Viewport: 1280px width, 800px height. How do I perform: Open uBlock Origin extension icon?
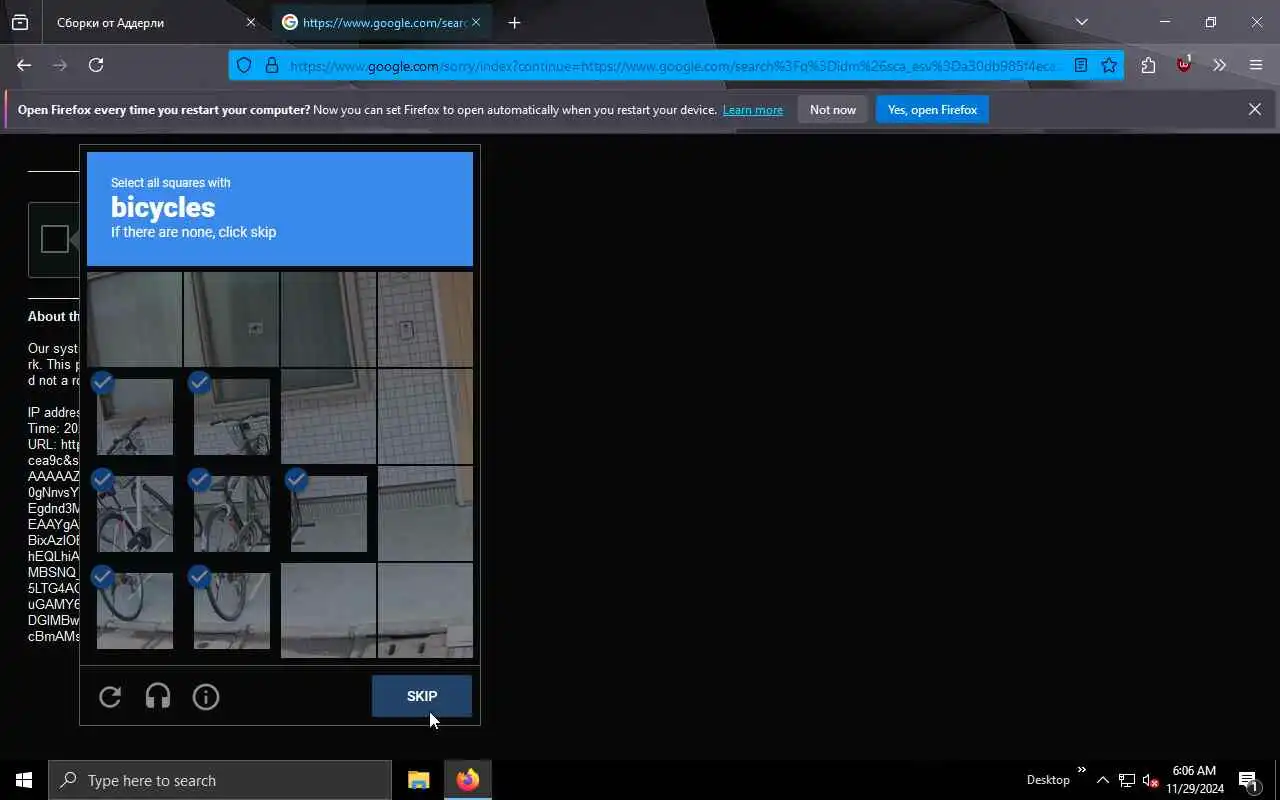1184,65
